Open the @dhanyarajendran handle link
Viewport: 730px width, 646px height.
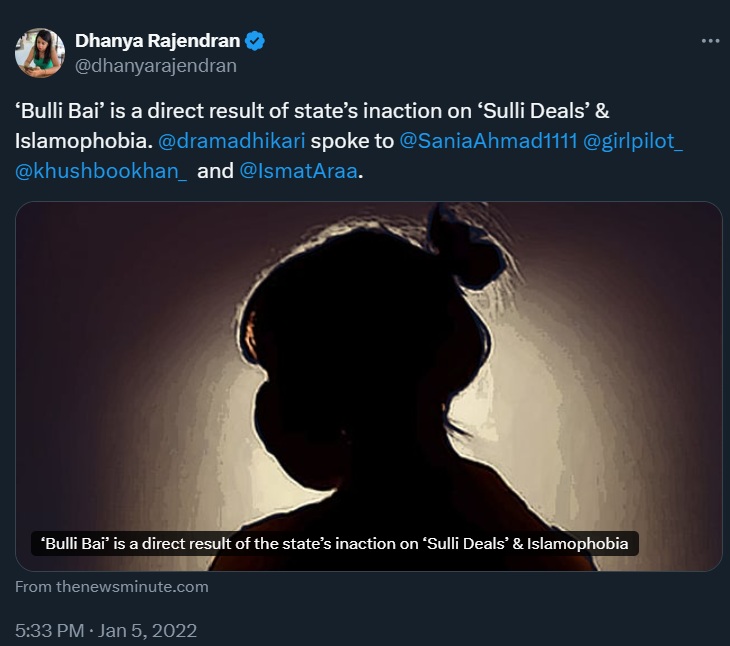click(155, 66)
